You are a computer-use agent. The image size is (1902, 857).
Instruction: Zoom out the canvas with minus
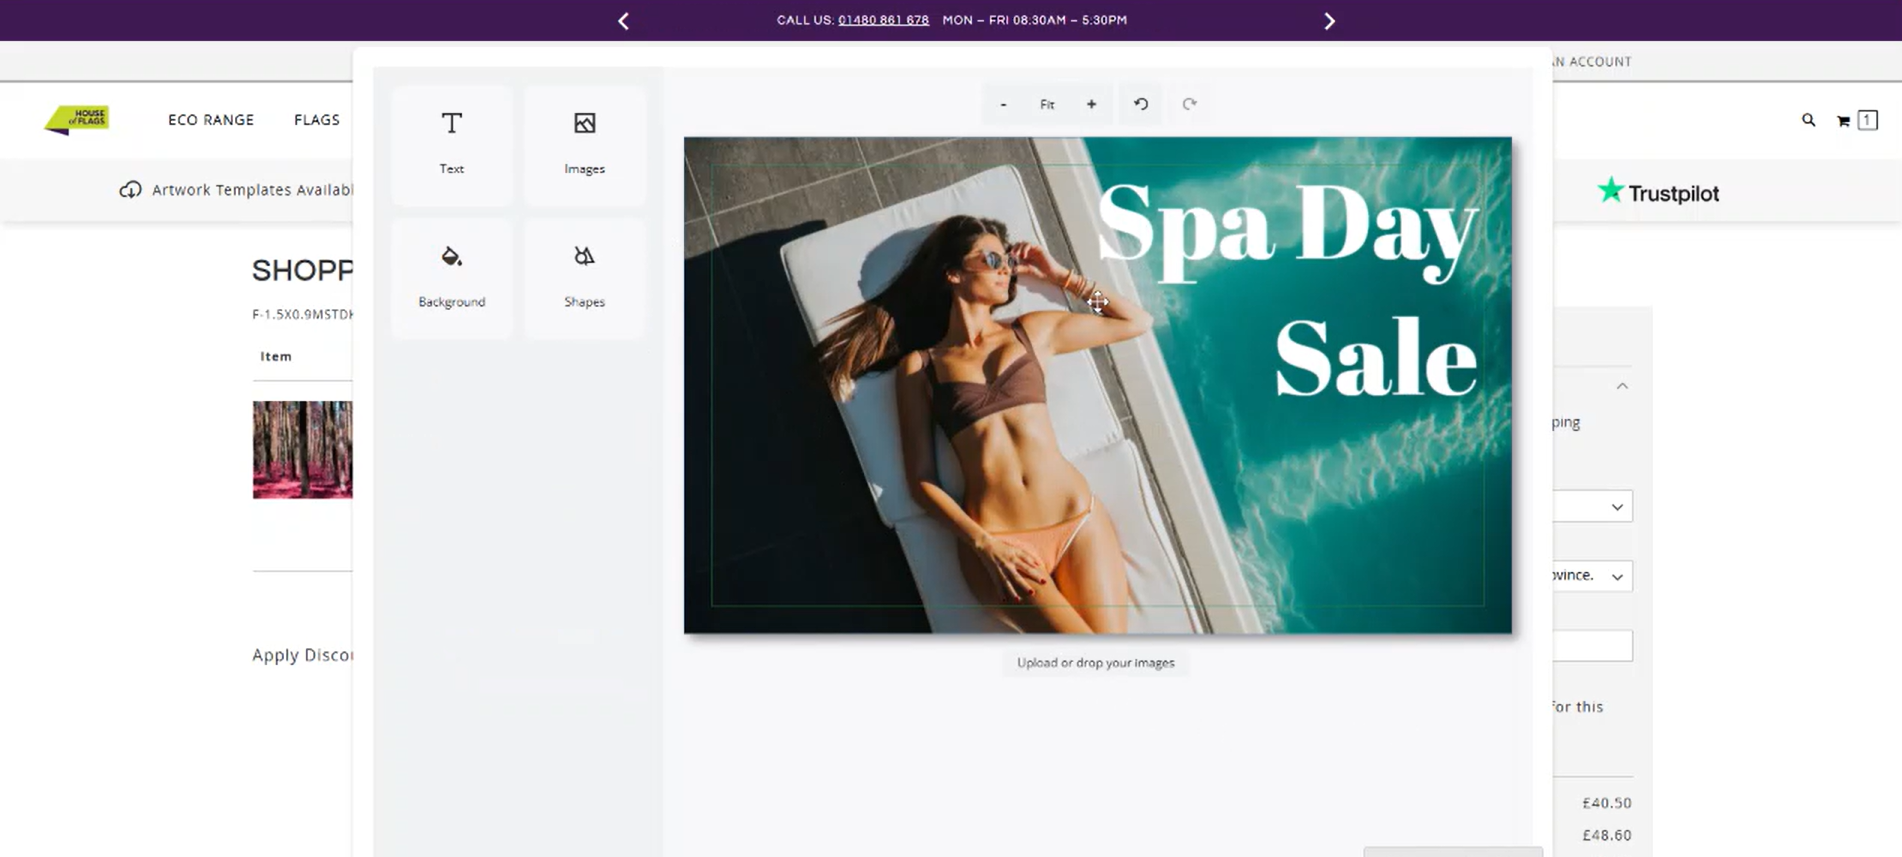tap(1003, 104)
